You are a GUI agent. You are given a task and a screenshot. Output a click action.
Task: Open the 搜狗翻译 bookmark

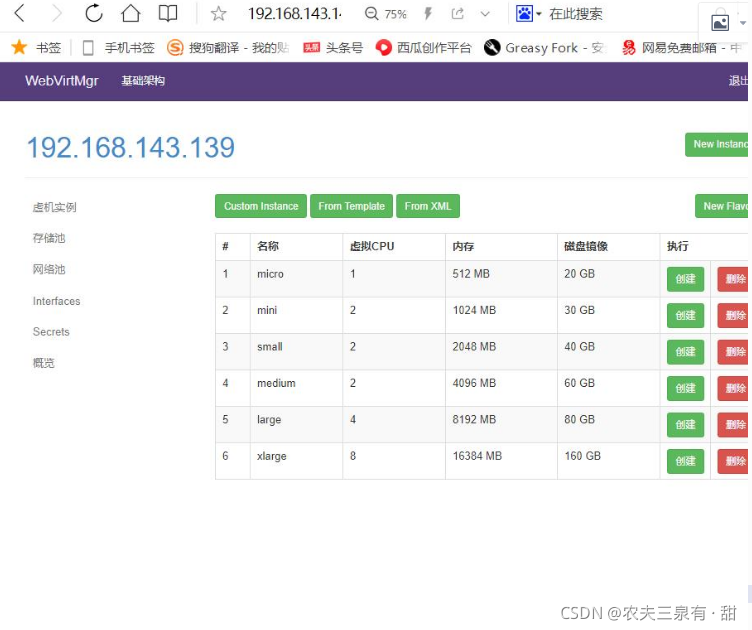228,47
